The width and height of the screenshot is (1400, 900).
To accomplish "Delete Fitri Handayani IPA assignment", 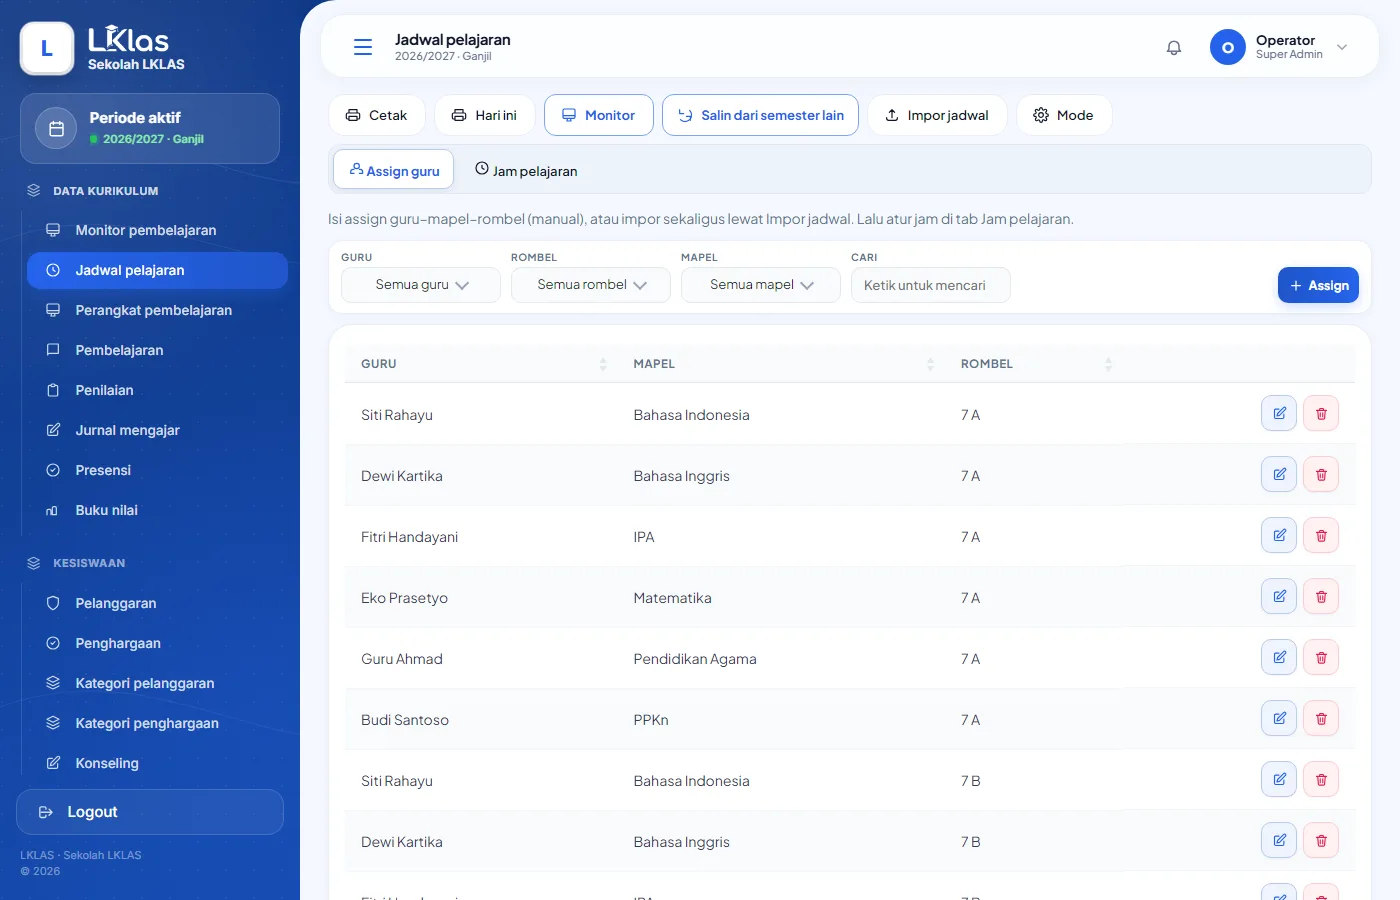I will pyautogui.click(x=1321, y=535).
